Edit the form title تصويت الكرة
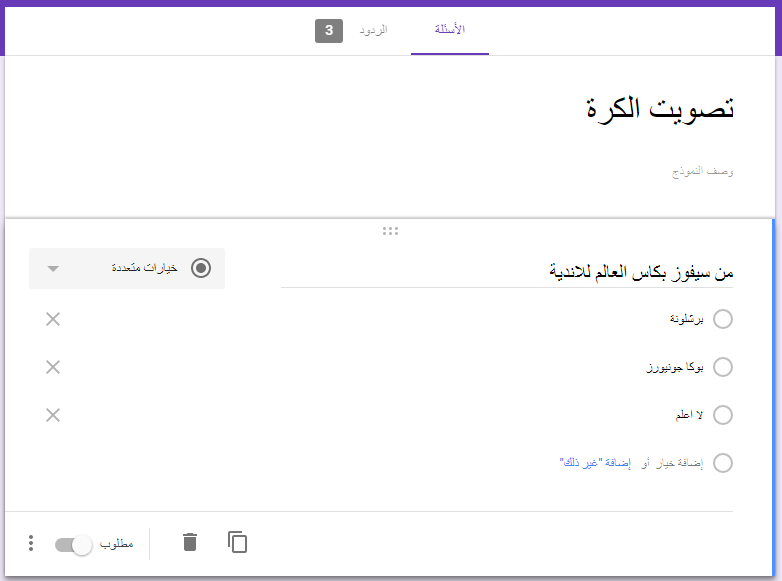This screenshot has width=782, height=581. pyautogui.click(x=659, y=109)
